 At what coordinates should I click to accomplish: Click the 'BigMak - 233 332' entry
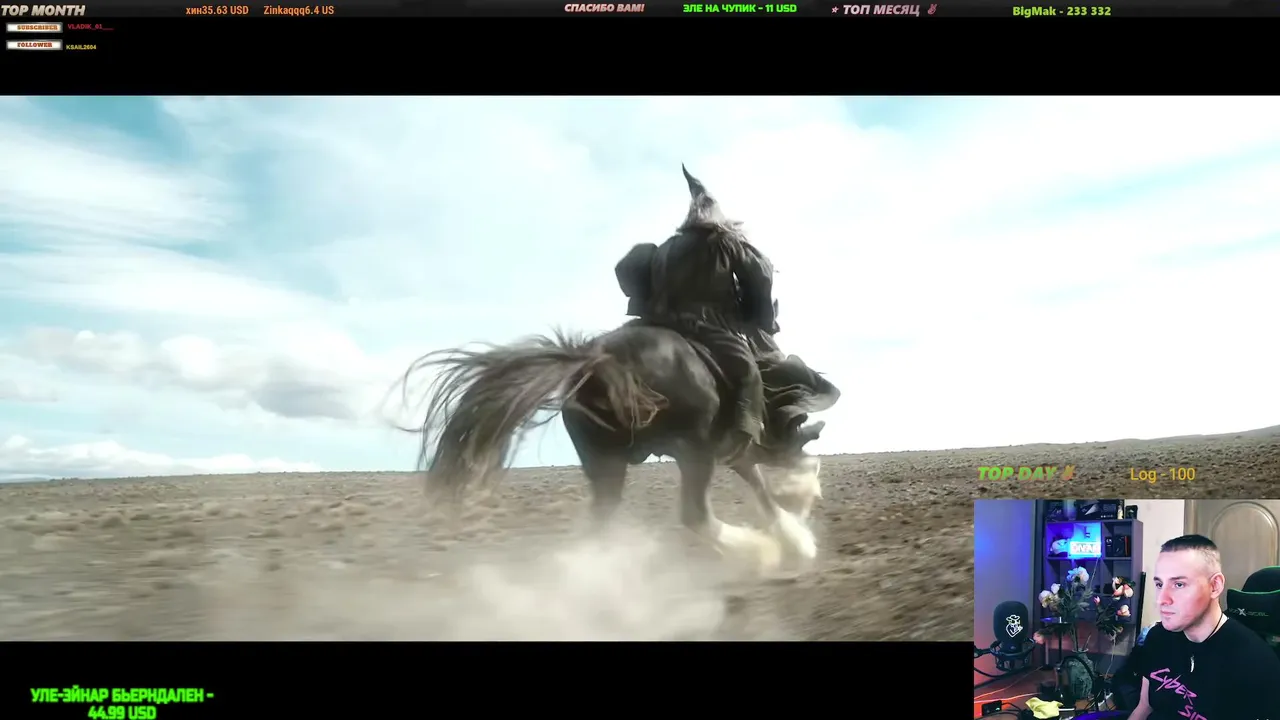(1061, 11)
